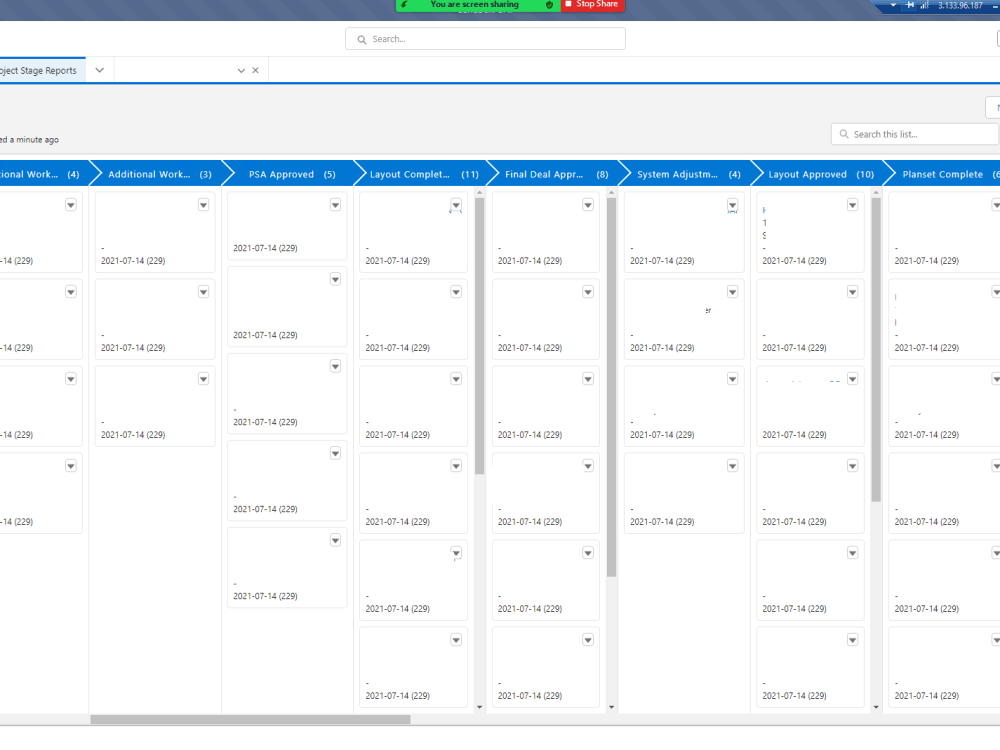
Task: Open actions menu on first Additional Work (3) card
Action: 203,205
